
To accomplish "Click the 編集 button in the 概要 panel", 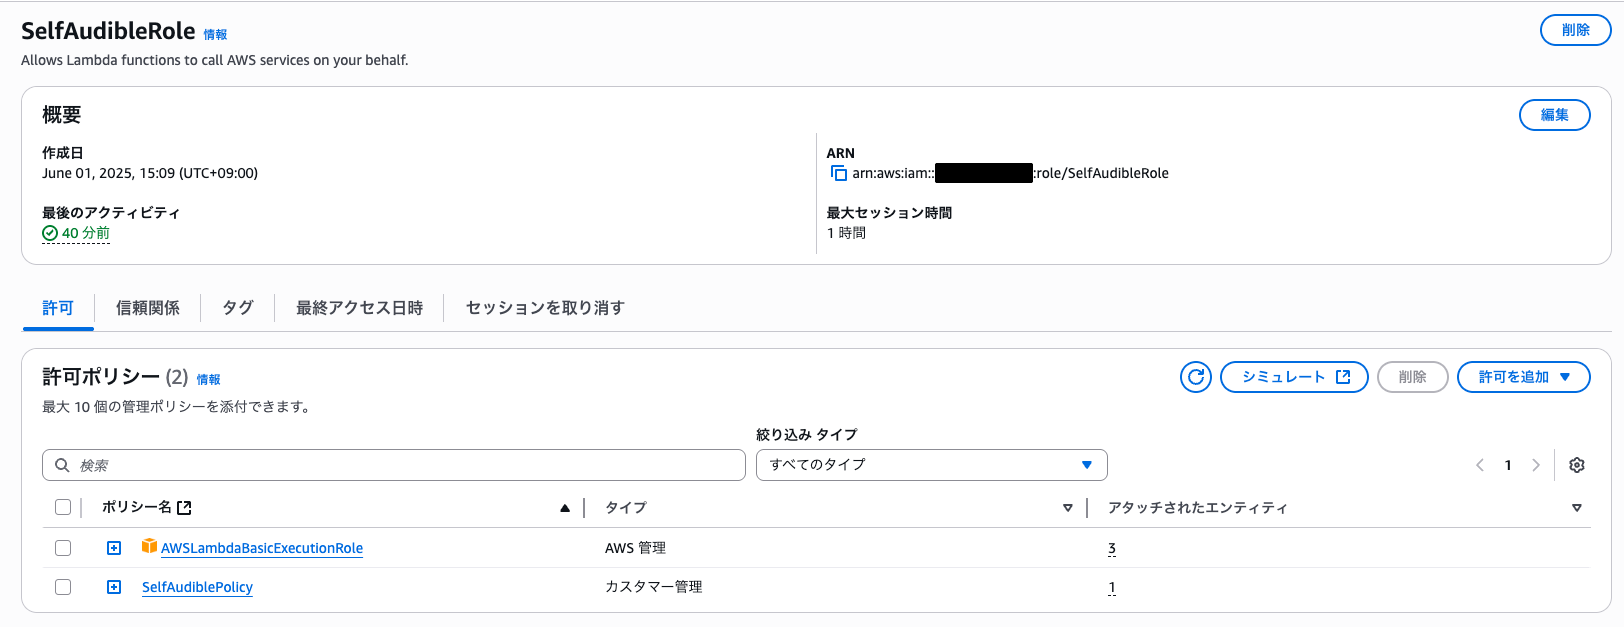I will pos(1555,115).
